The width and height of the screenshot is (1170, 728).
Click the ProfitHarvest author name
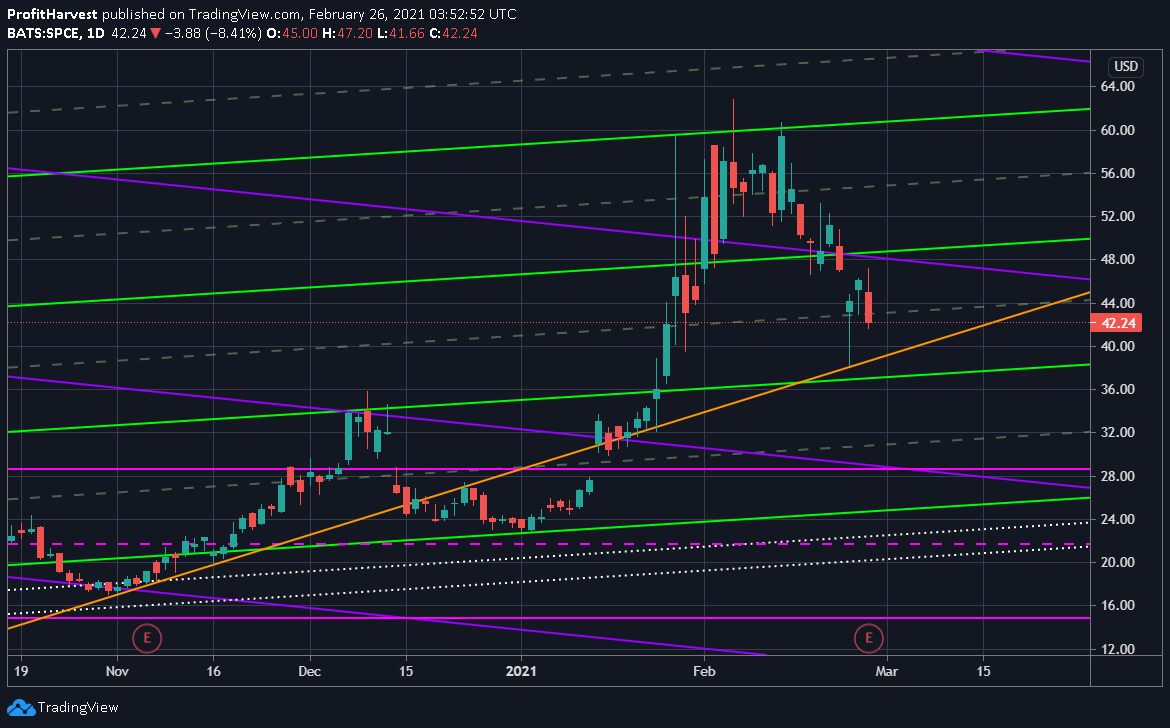52,14
